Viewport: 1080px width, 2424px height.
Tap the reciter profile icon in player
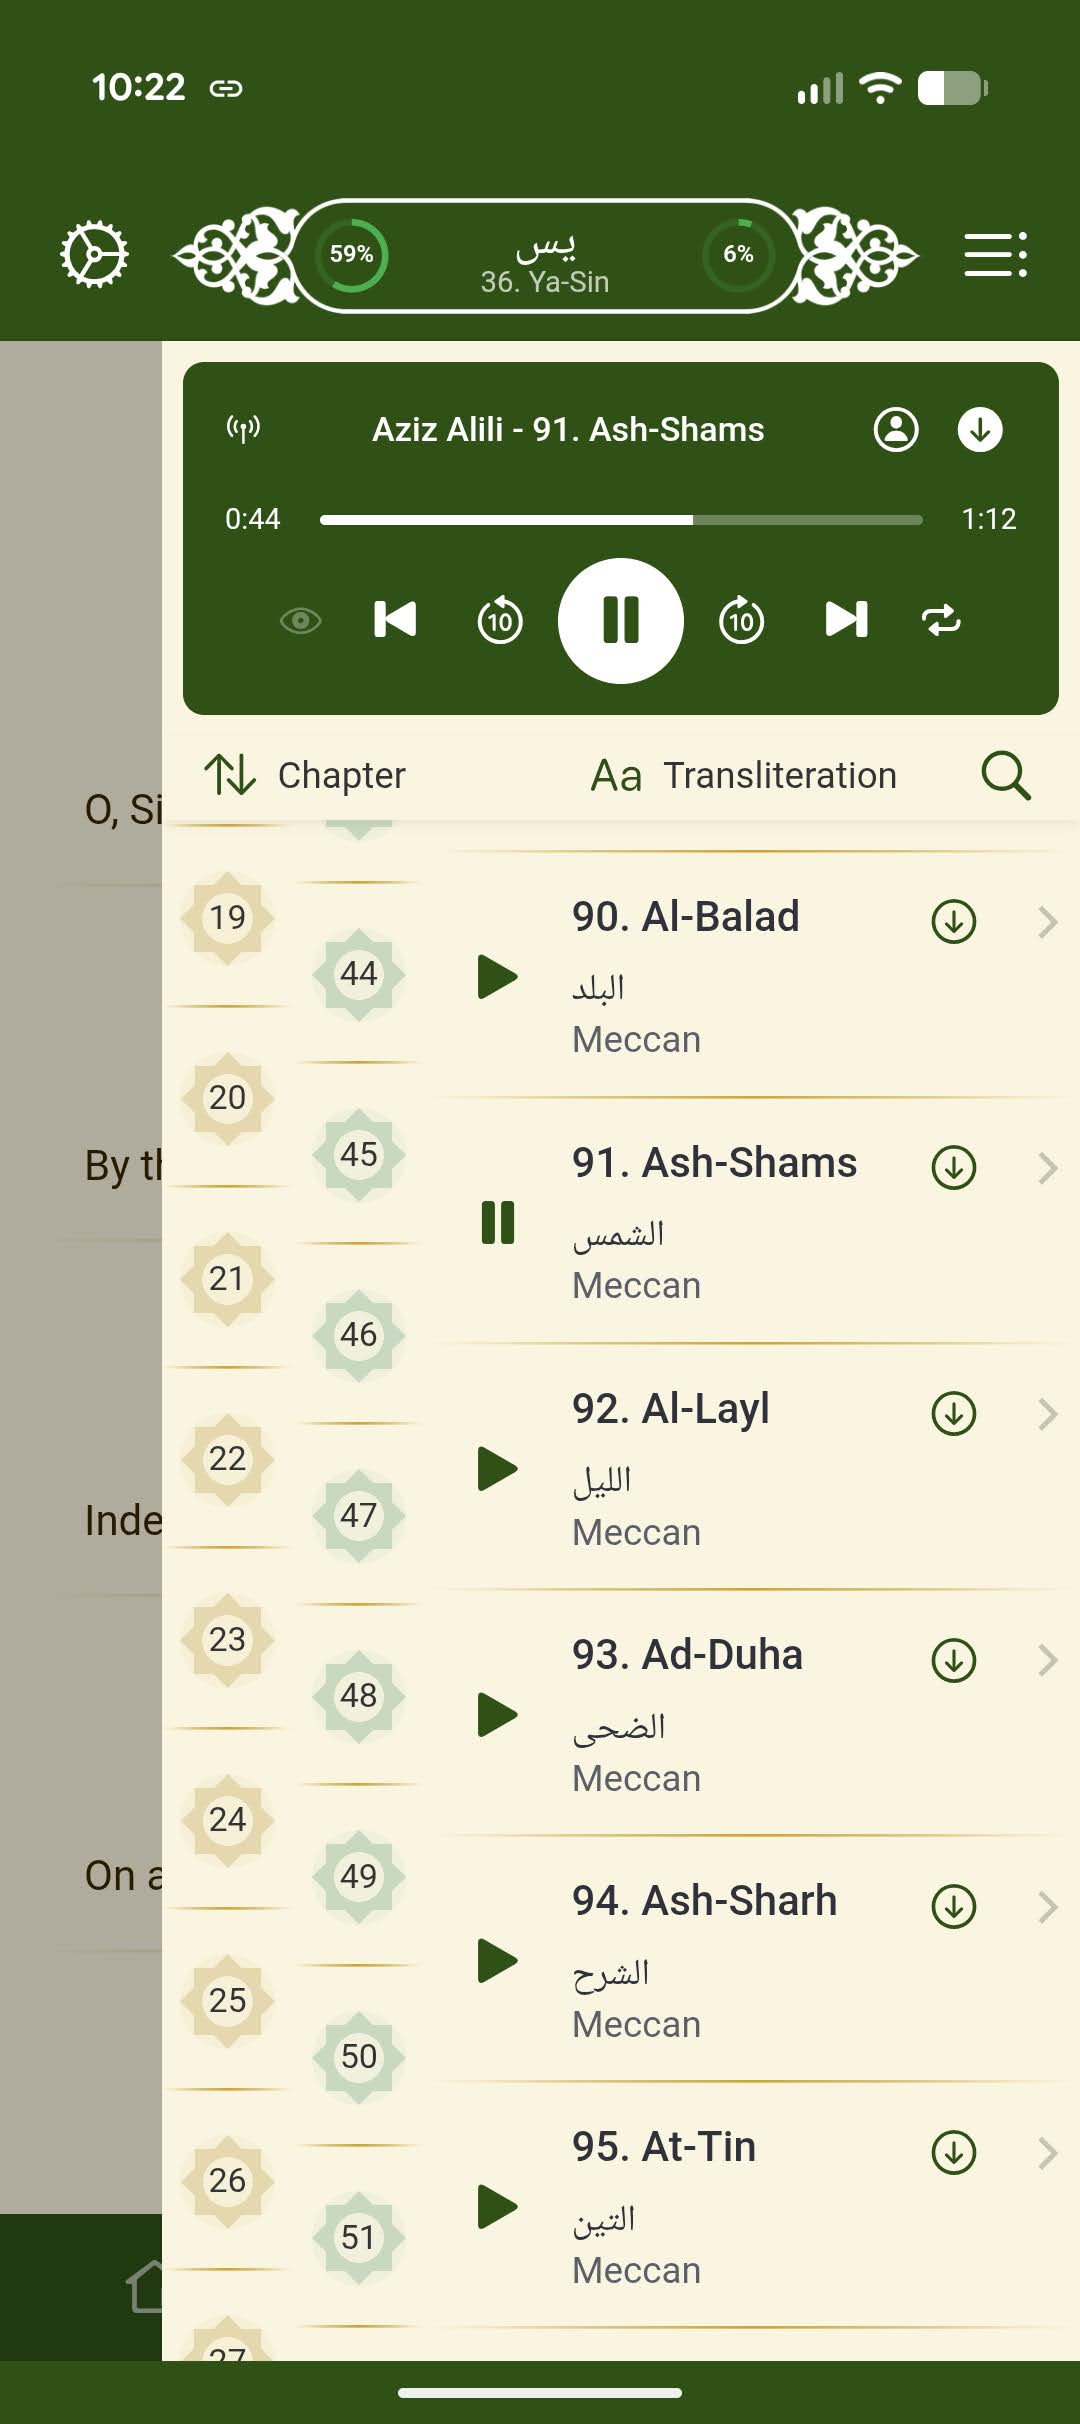point(896,429)
